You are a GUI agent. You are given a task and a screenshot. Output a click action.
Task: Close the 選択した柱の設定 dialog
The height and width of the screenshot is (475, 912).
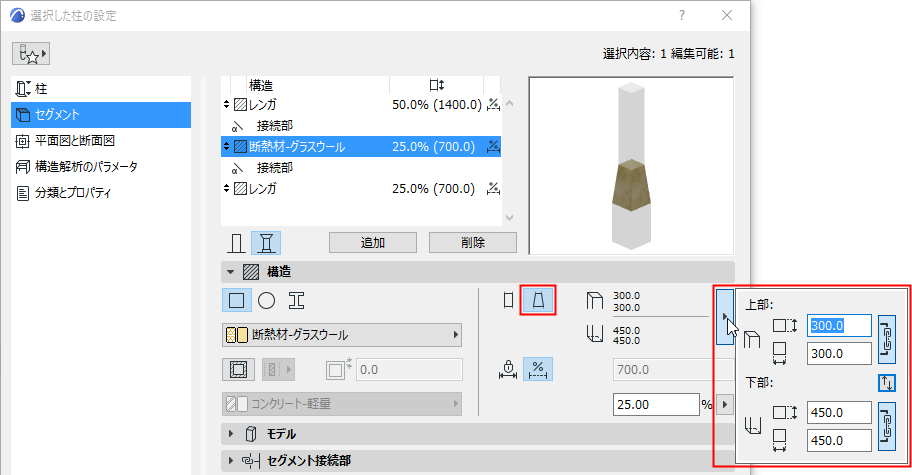(x=727, y=16)
